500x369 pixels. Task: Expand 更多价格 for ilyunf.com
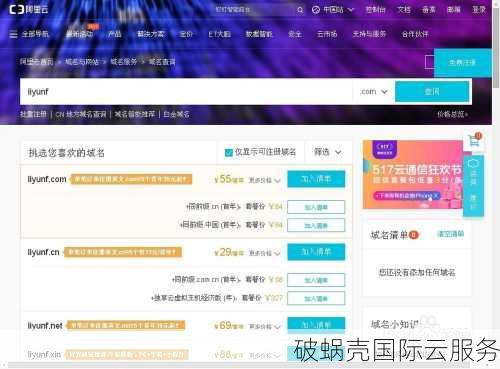click(x=264, y=180)
